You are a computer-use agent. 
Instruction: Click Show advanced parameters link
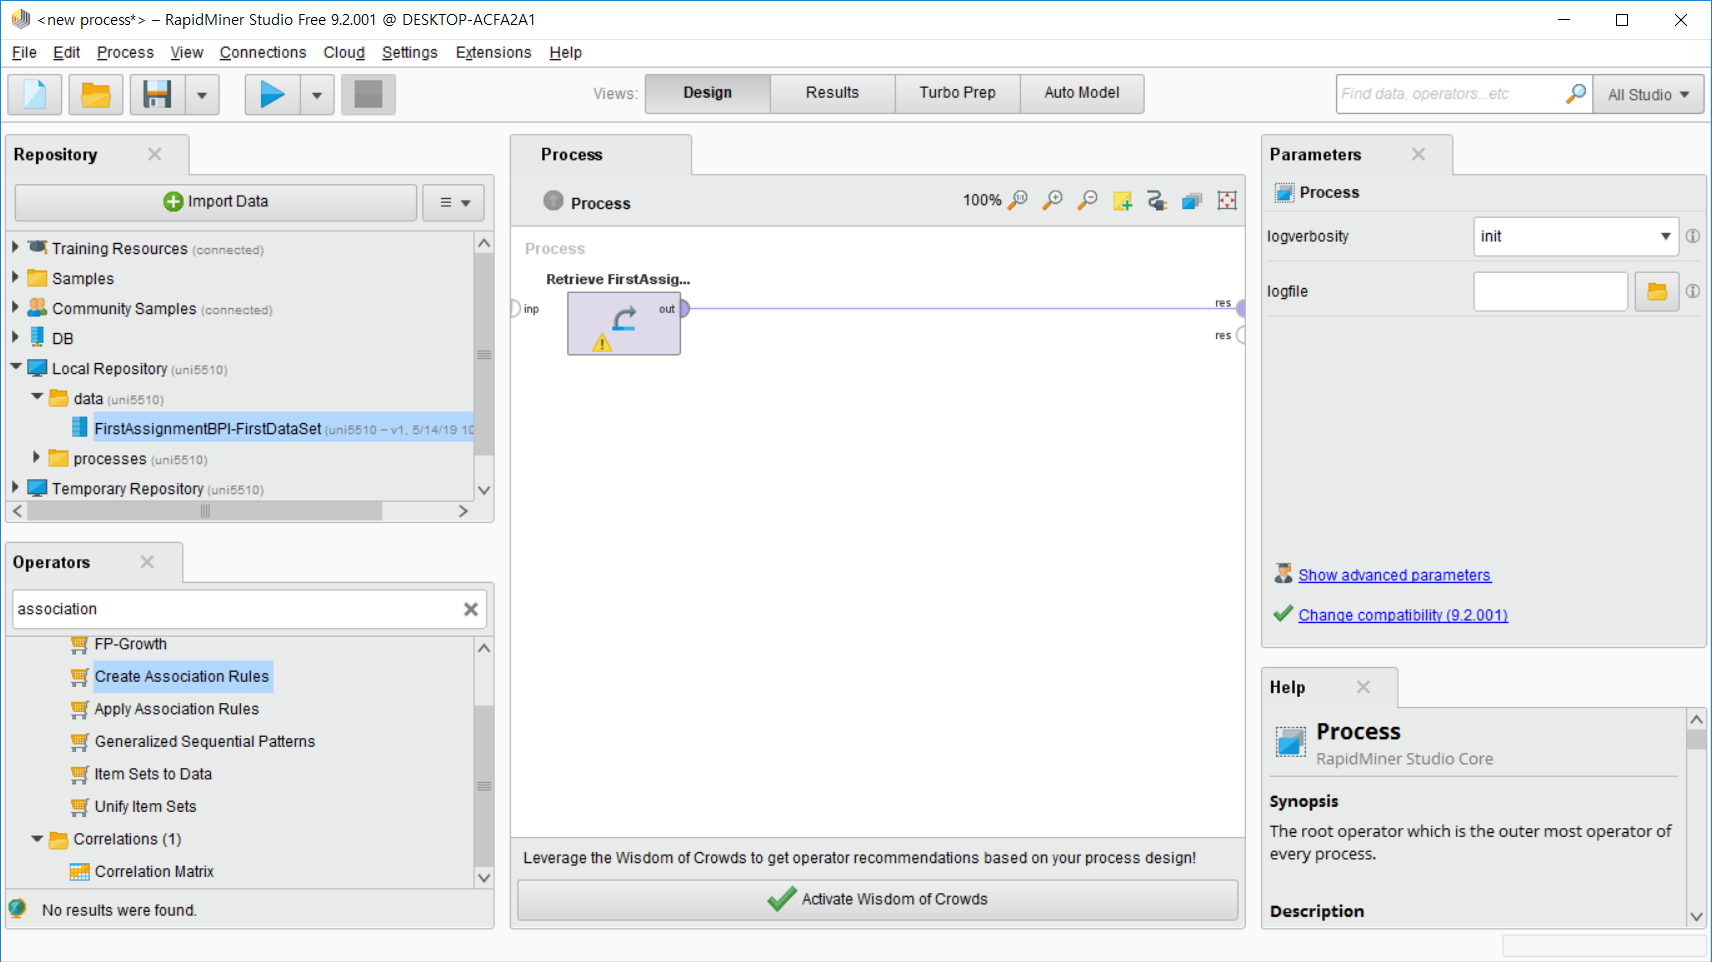point(1394,575)
